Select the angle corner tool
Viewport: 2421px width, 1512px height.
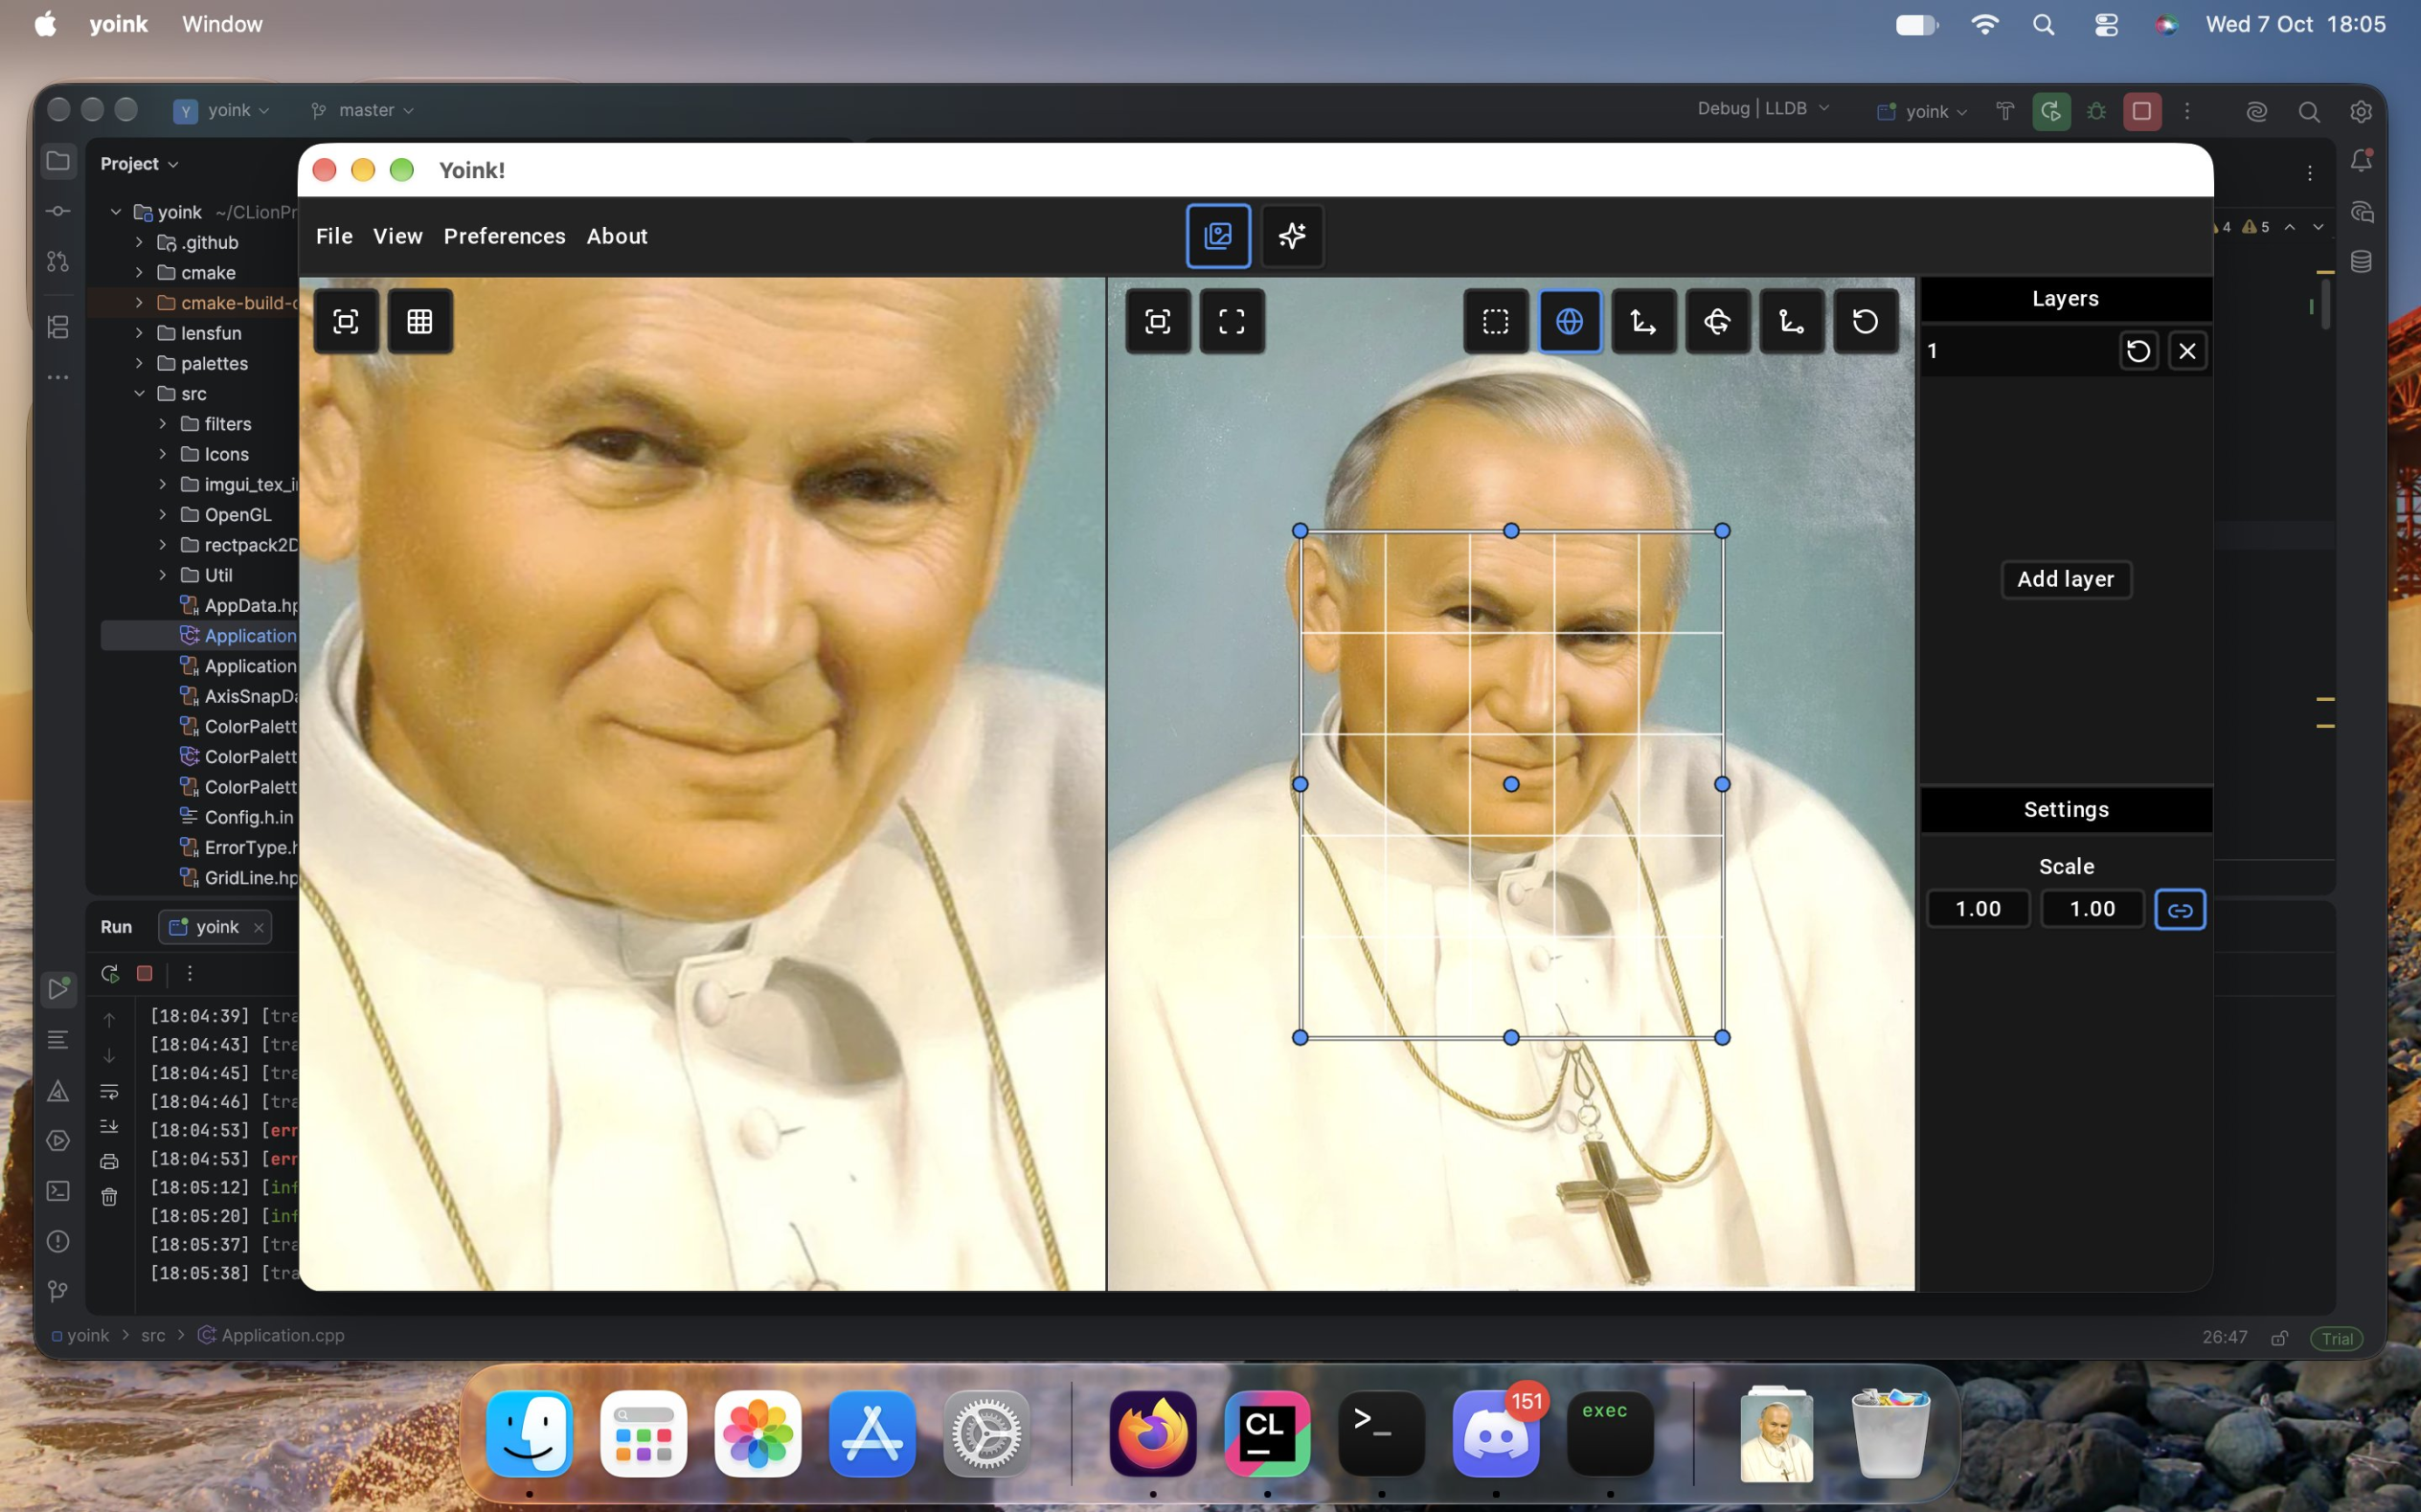point(1791,321)
